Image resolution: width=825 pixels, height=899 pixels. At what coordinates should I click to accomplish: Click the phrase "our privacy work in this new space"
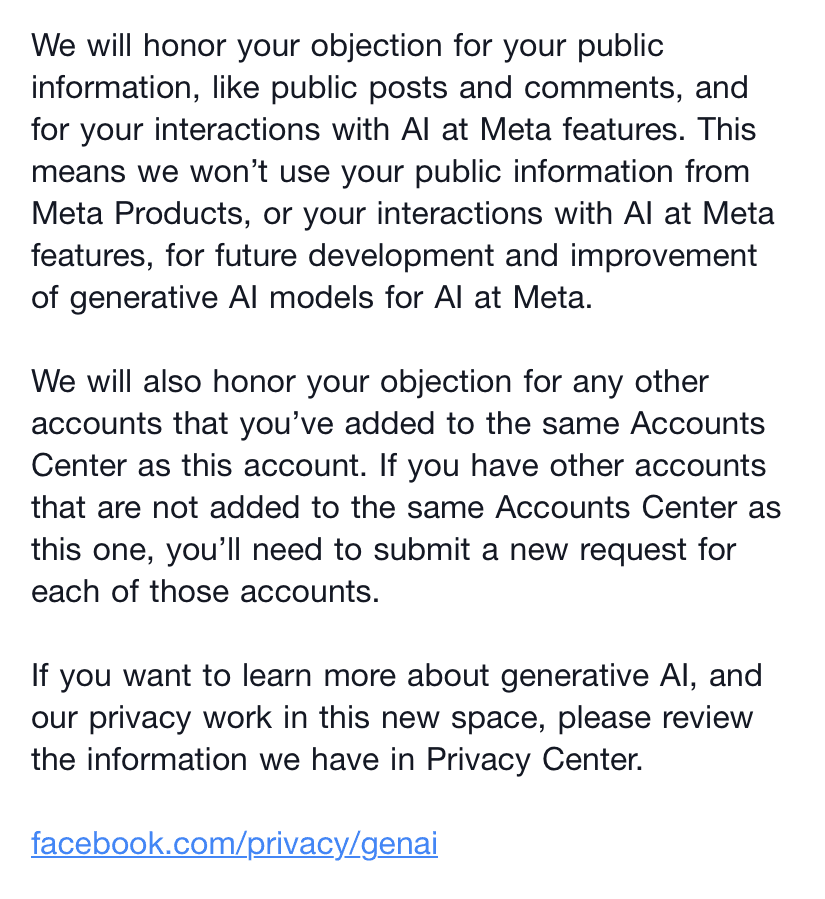pyautogui.click(x=290, y=718)
